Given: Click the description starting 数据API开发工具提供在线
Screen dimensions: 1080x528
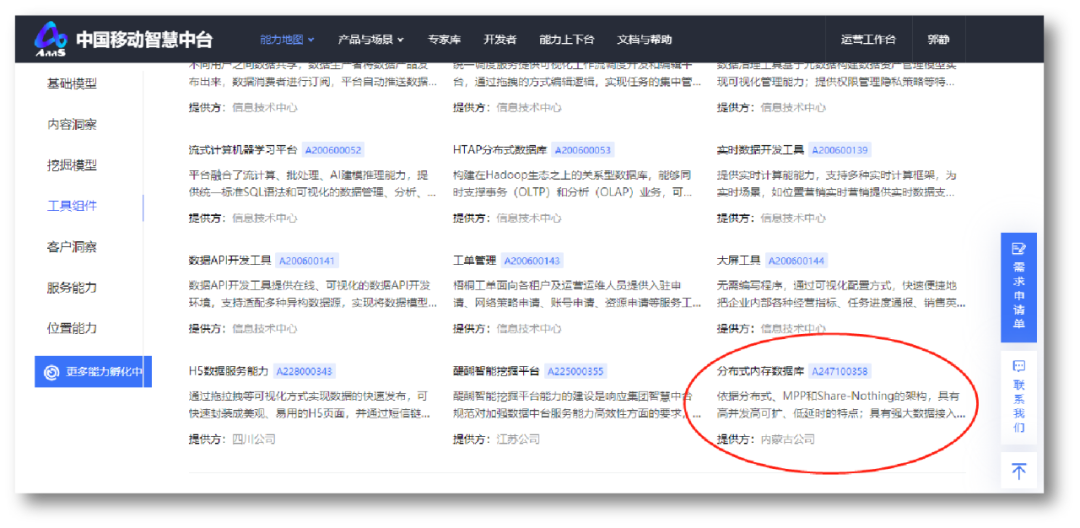Looking at the screenshot, I should coord(313,294).
